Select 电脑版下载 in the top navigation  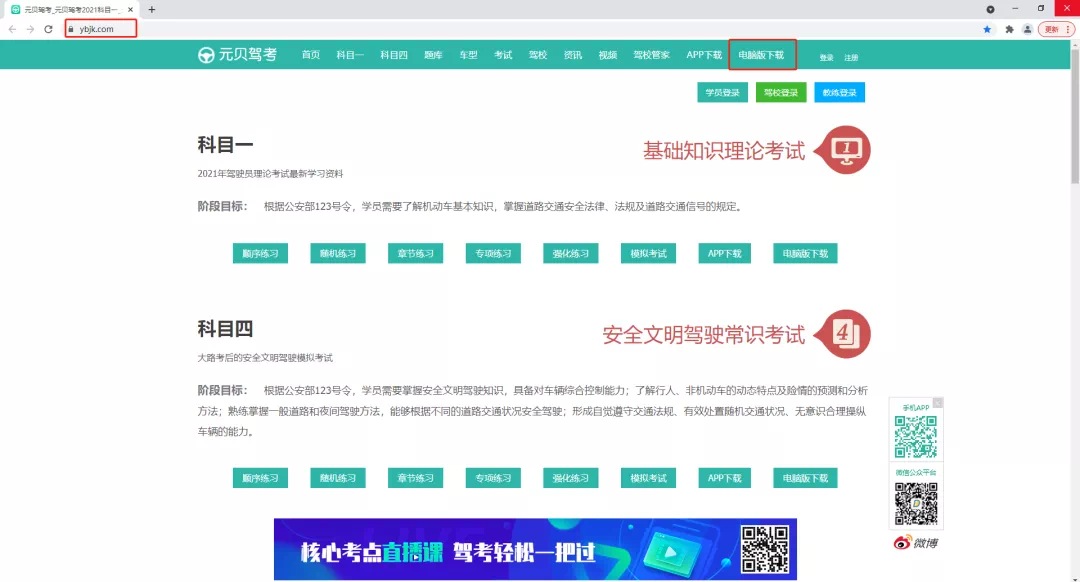(762, 55)
